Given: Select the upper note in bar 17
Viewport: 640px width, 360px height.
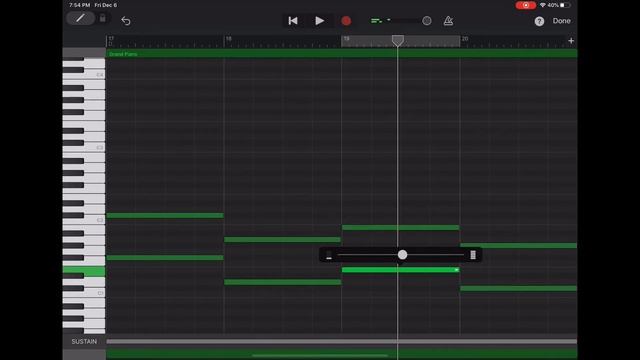Looking at the screenshot, I should [165, 215].
